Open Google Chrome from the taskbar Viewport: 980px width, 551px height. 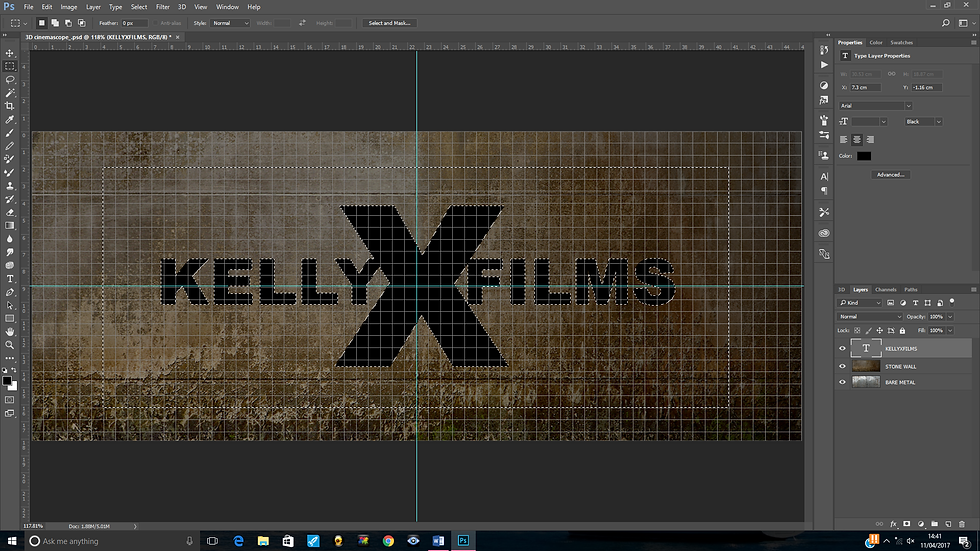(x=388, y=541)
